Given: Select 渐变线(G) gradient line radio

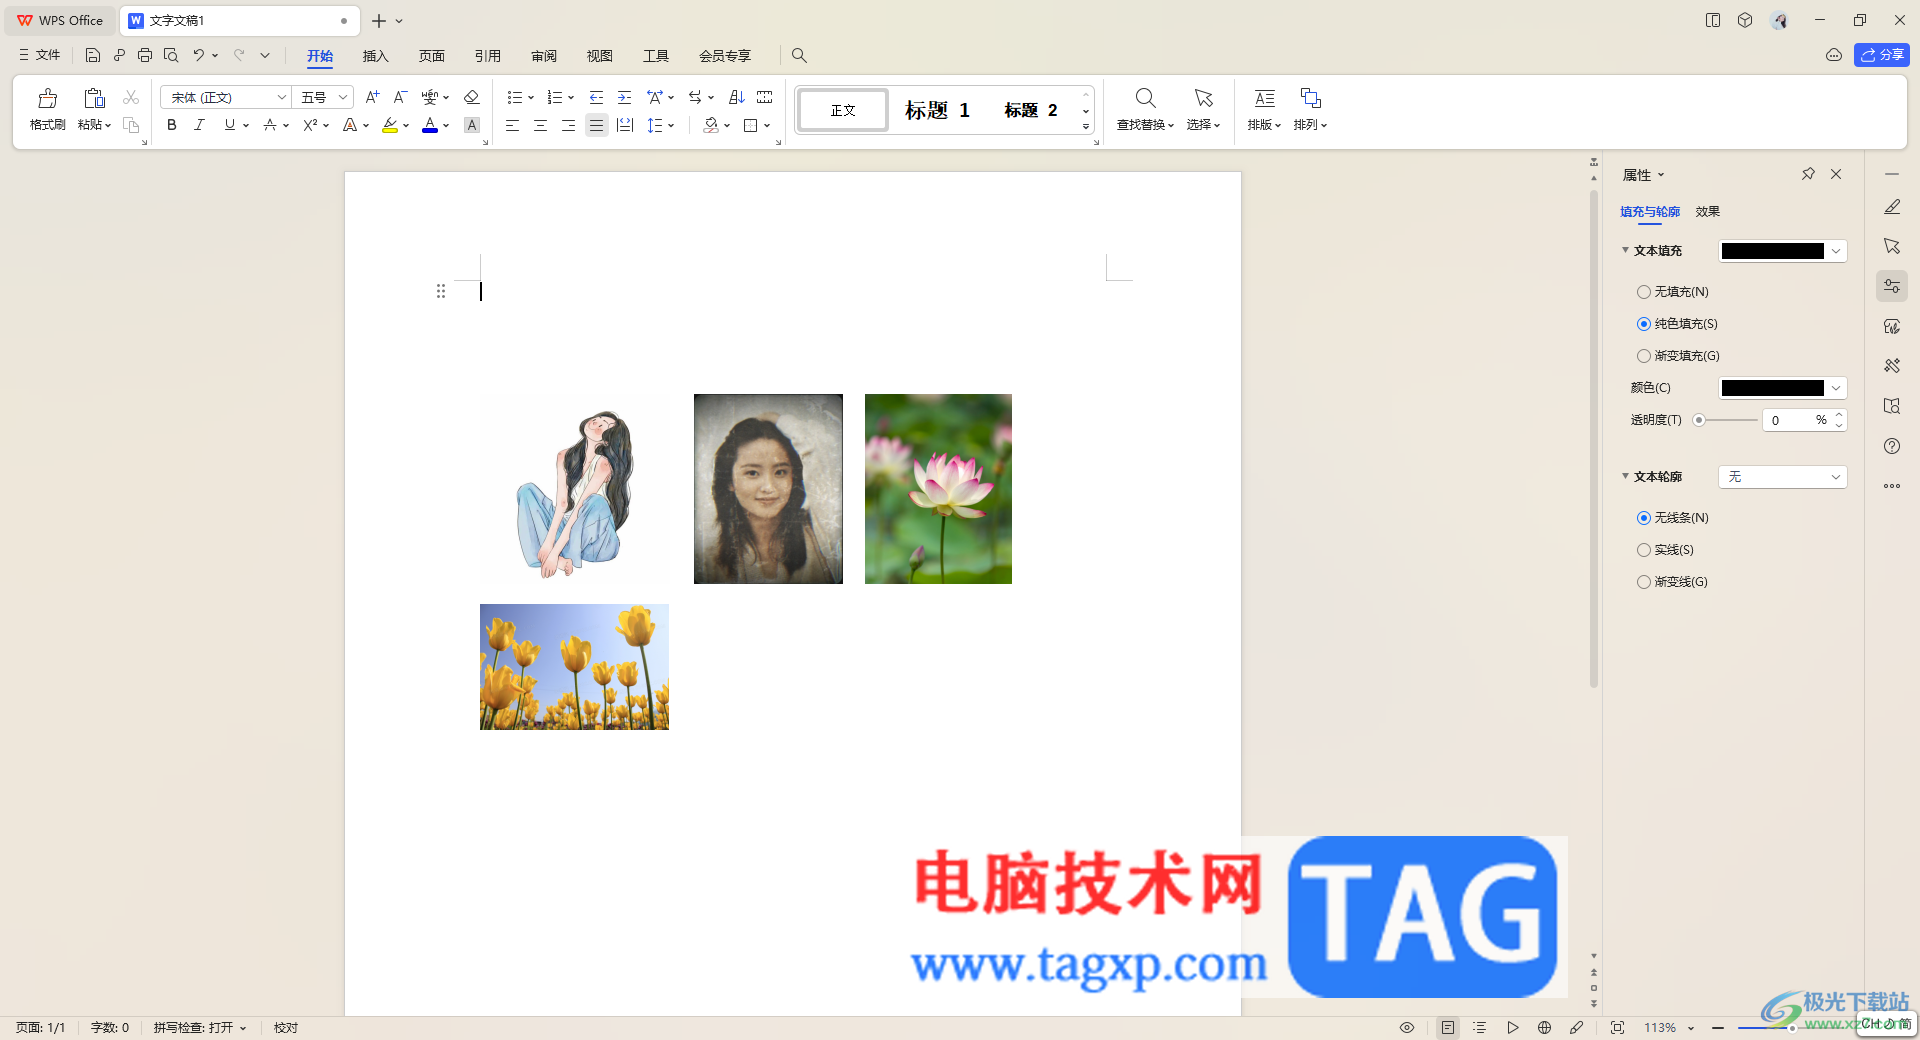Looking at the screenshot, I should [x=1644, y=582].
